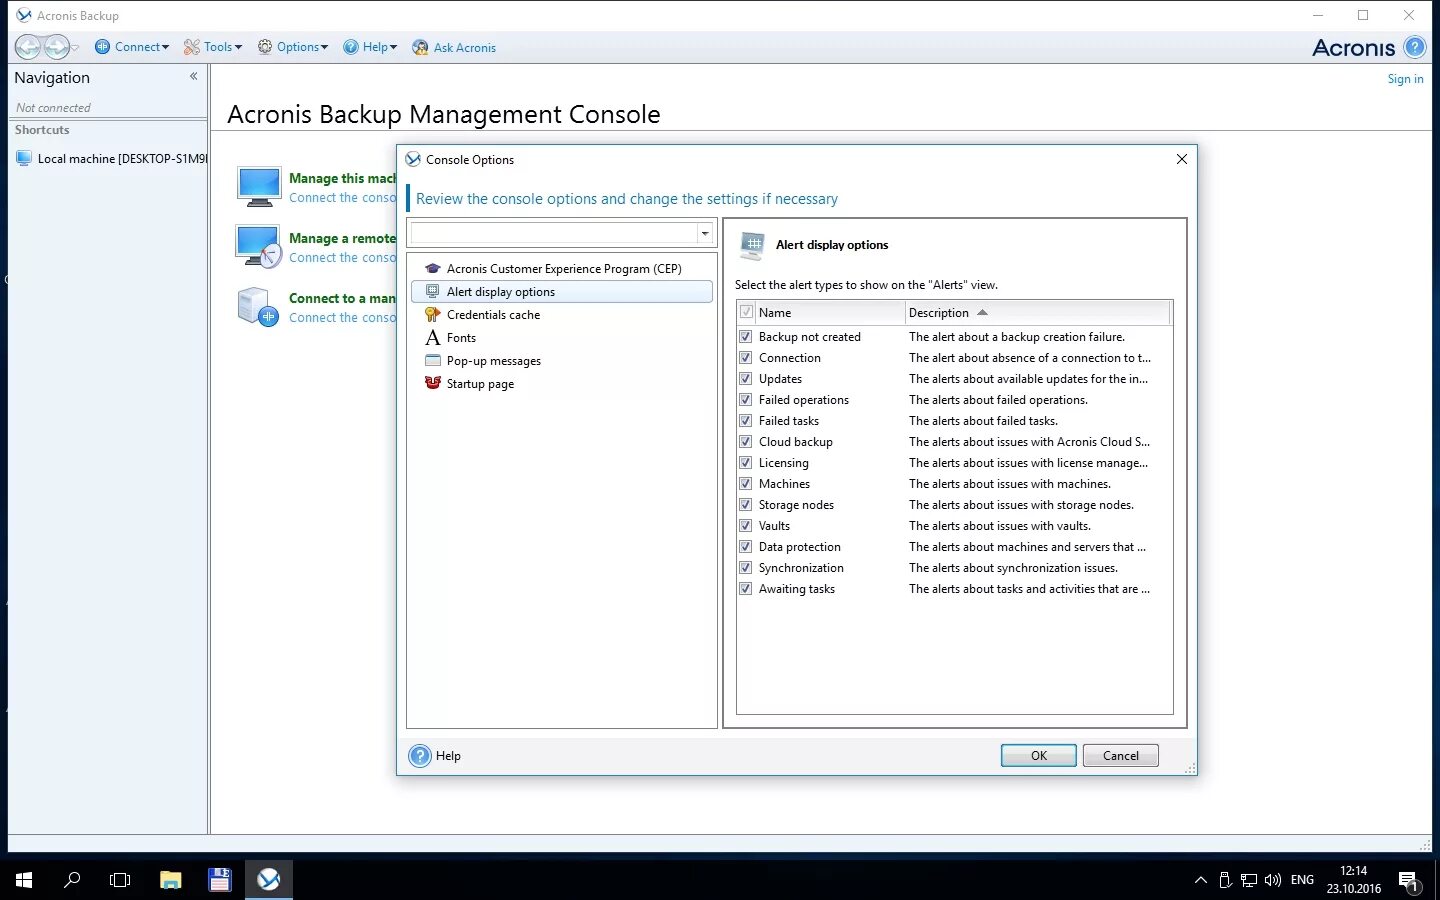Click the Help link in the dialog
The image size is (1440, 900).
click(448, 756)
